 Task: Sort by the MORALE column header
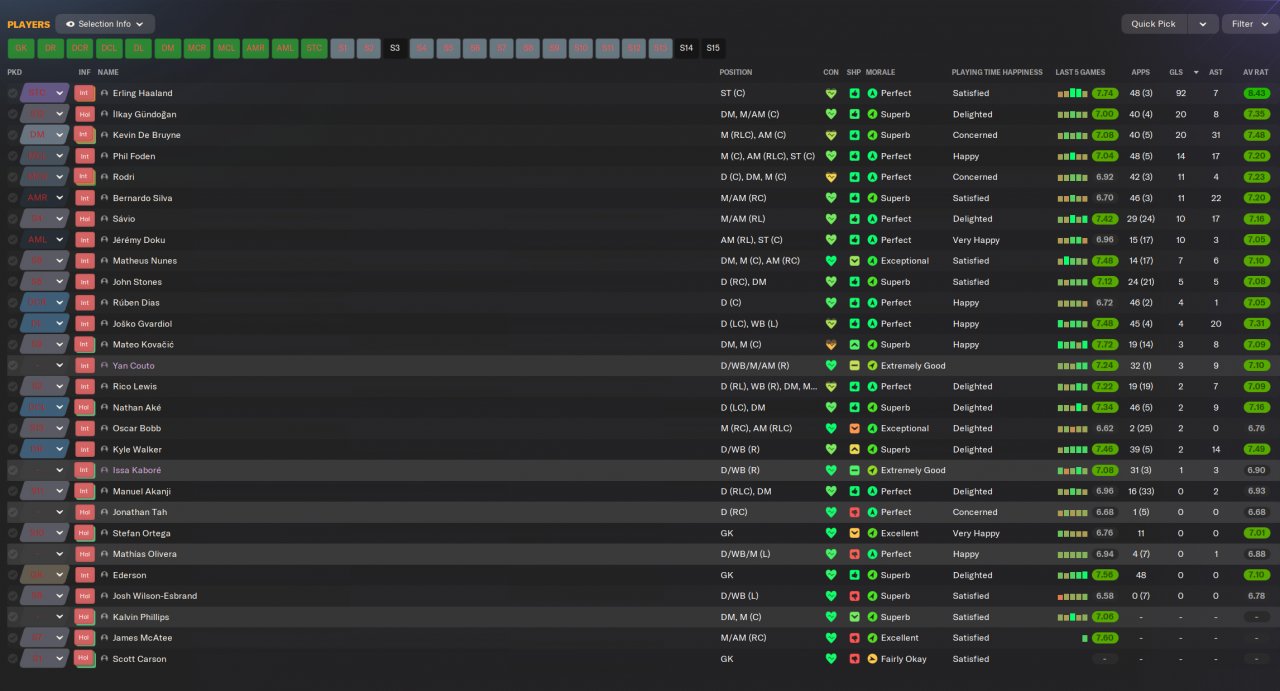click(880, 72)
